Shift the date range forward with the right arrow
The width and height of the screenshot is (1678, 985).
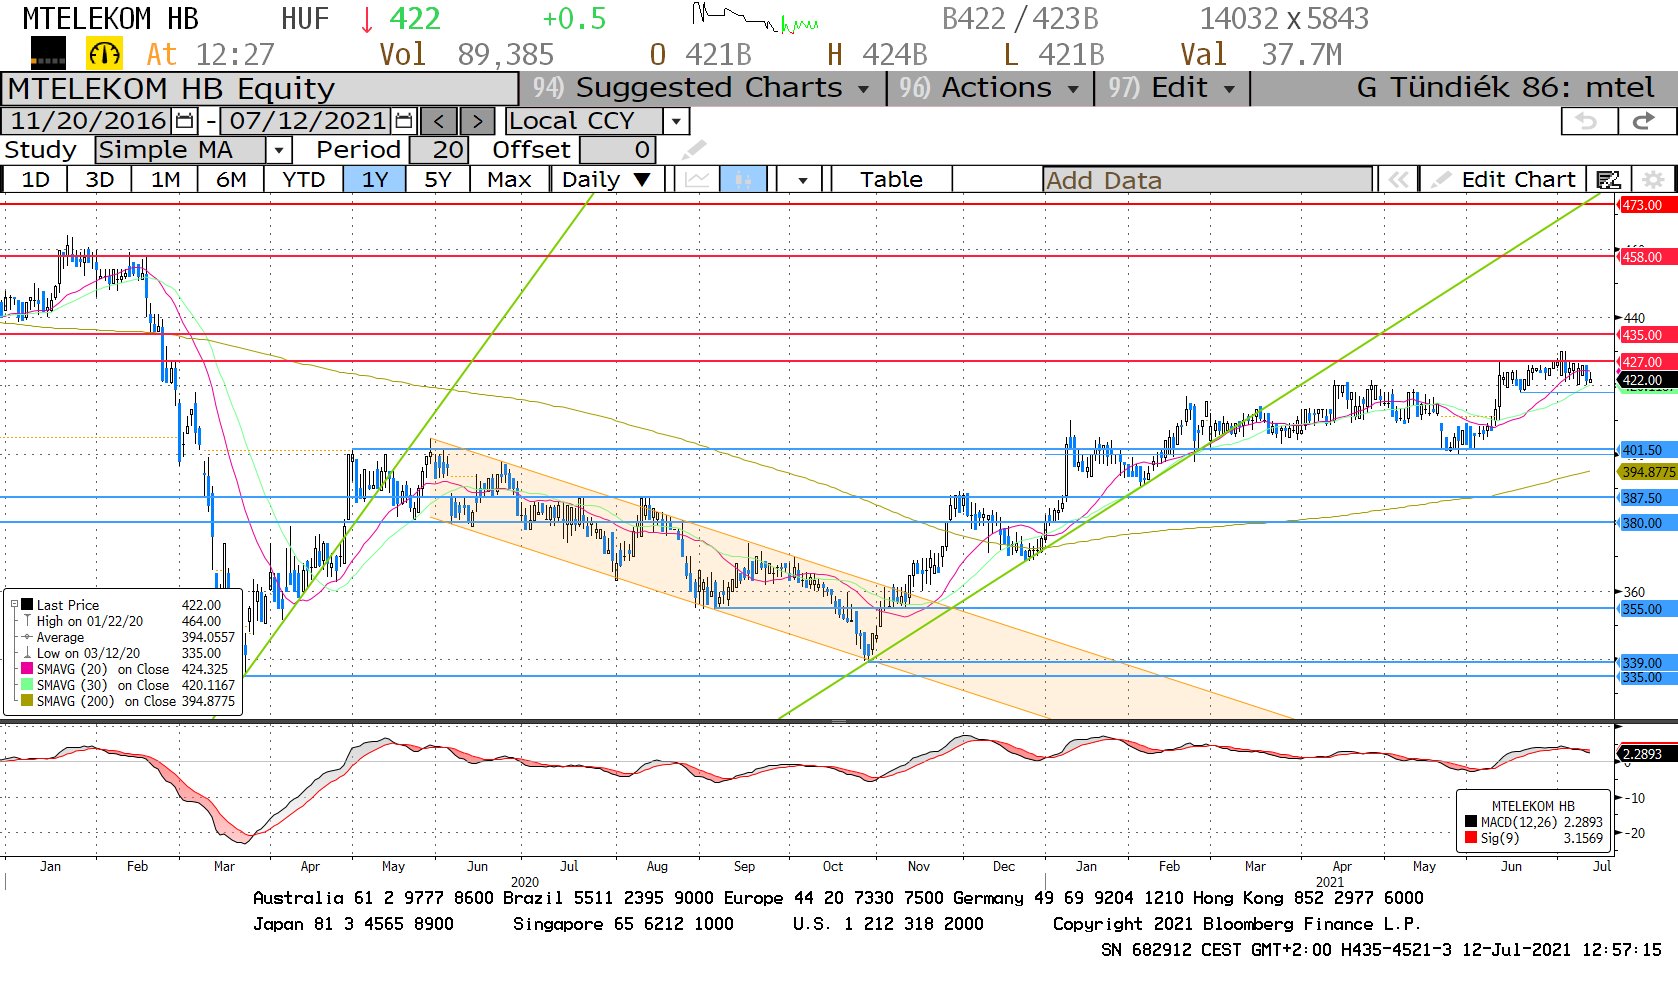point(477,121)
